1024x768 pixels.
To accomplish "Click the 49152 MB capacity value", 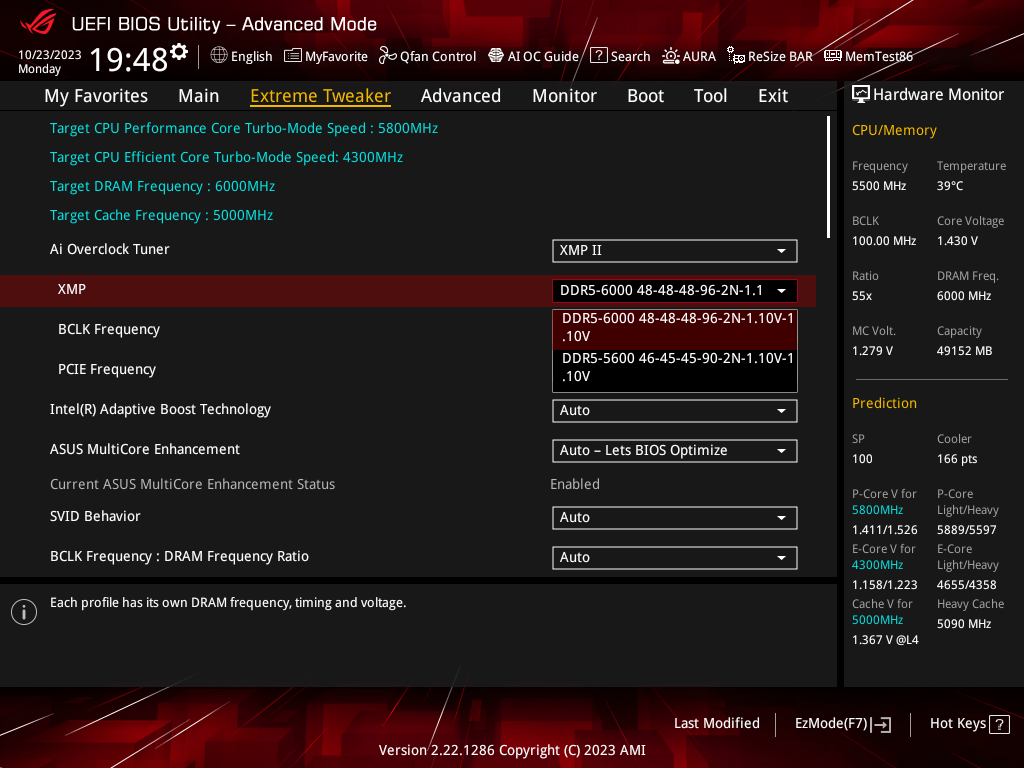I will [x=965, y=351].
